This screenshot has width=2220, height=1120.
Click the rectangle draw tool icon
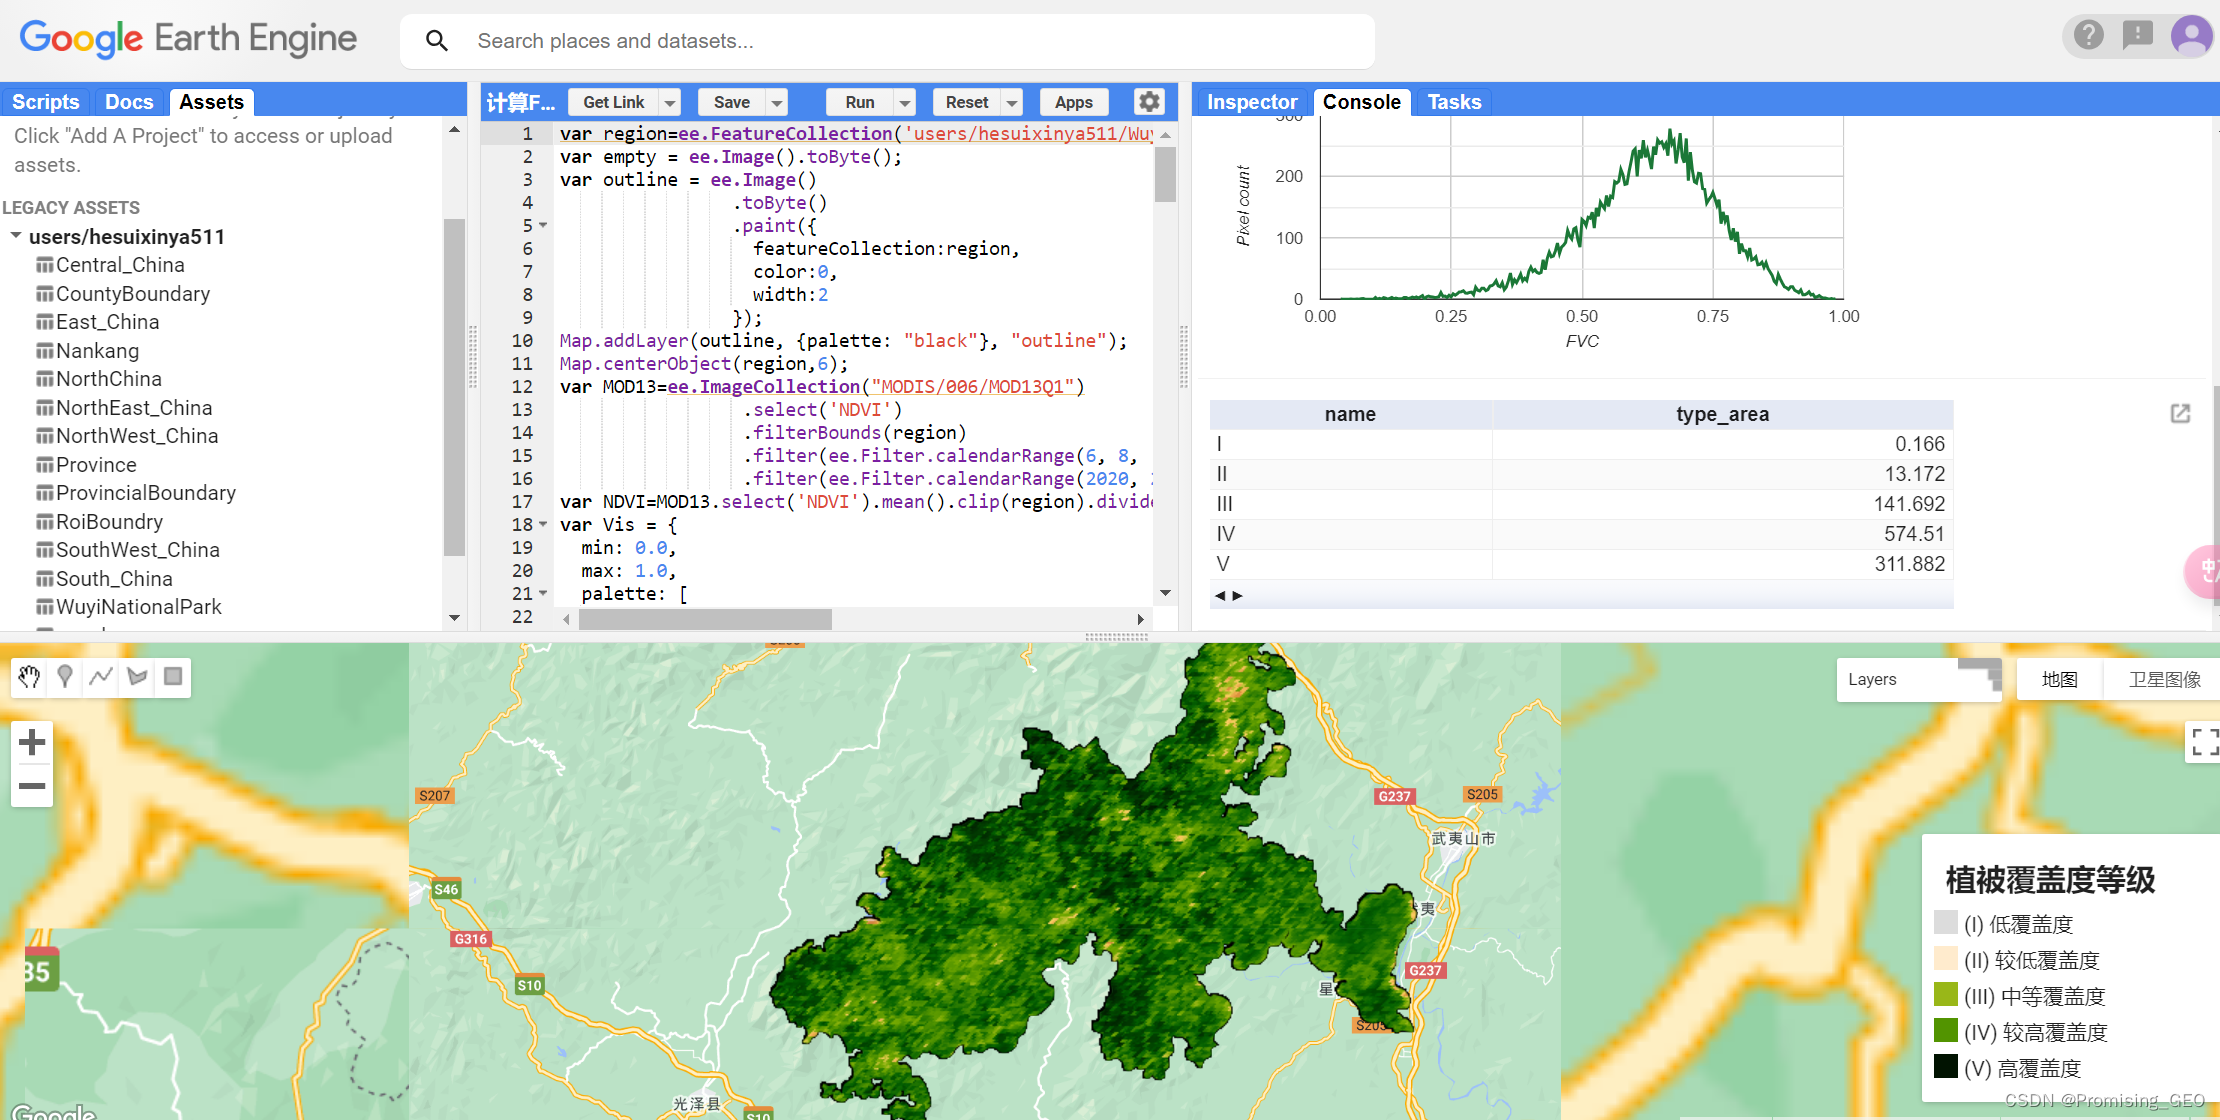click(170, 676)
